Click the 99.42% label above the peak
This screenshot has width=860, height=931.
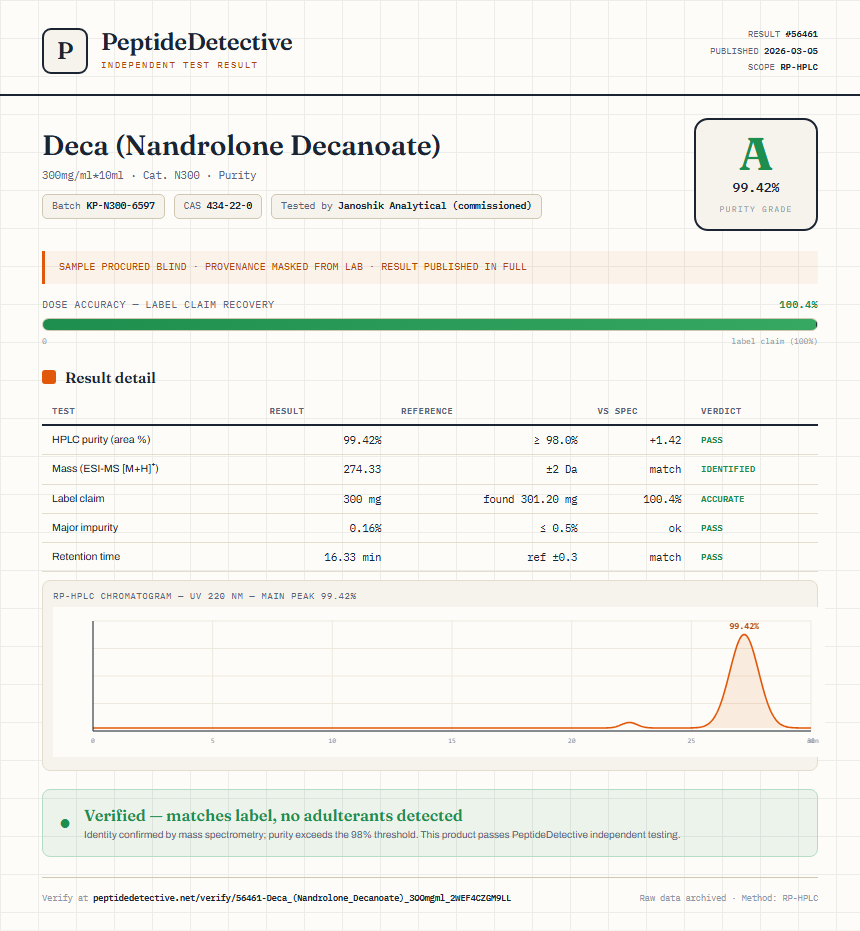744,626
